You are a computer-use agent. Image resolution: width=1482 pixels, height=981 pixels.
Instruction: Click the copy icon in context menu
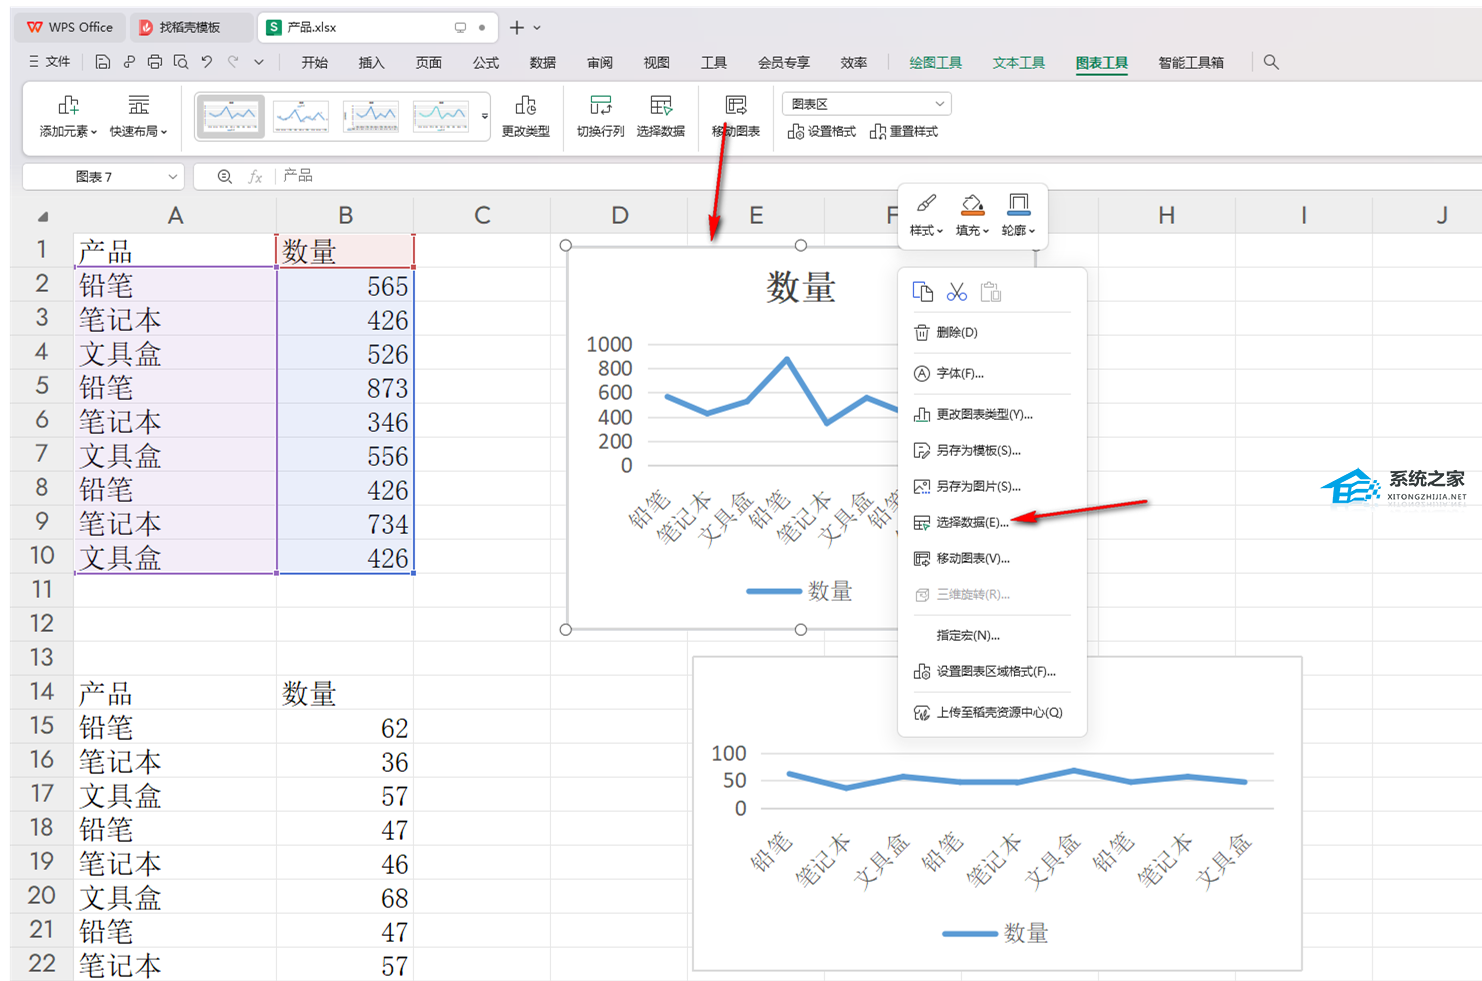click(922, 292)
